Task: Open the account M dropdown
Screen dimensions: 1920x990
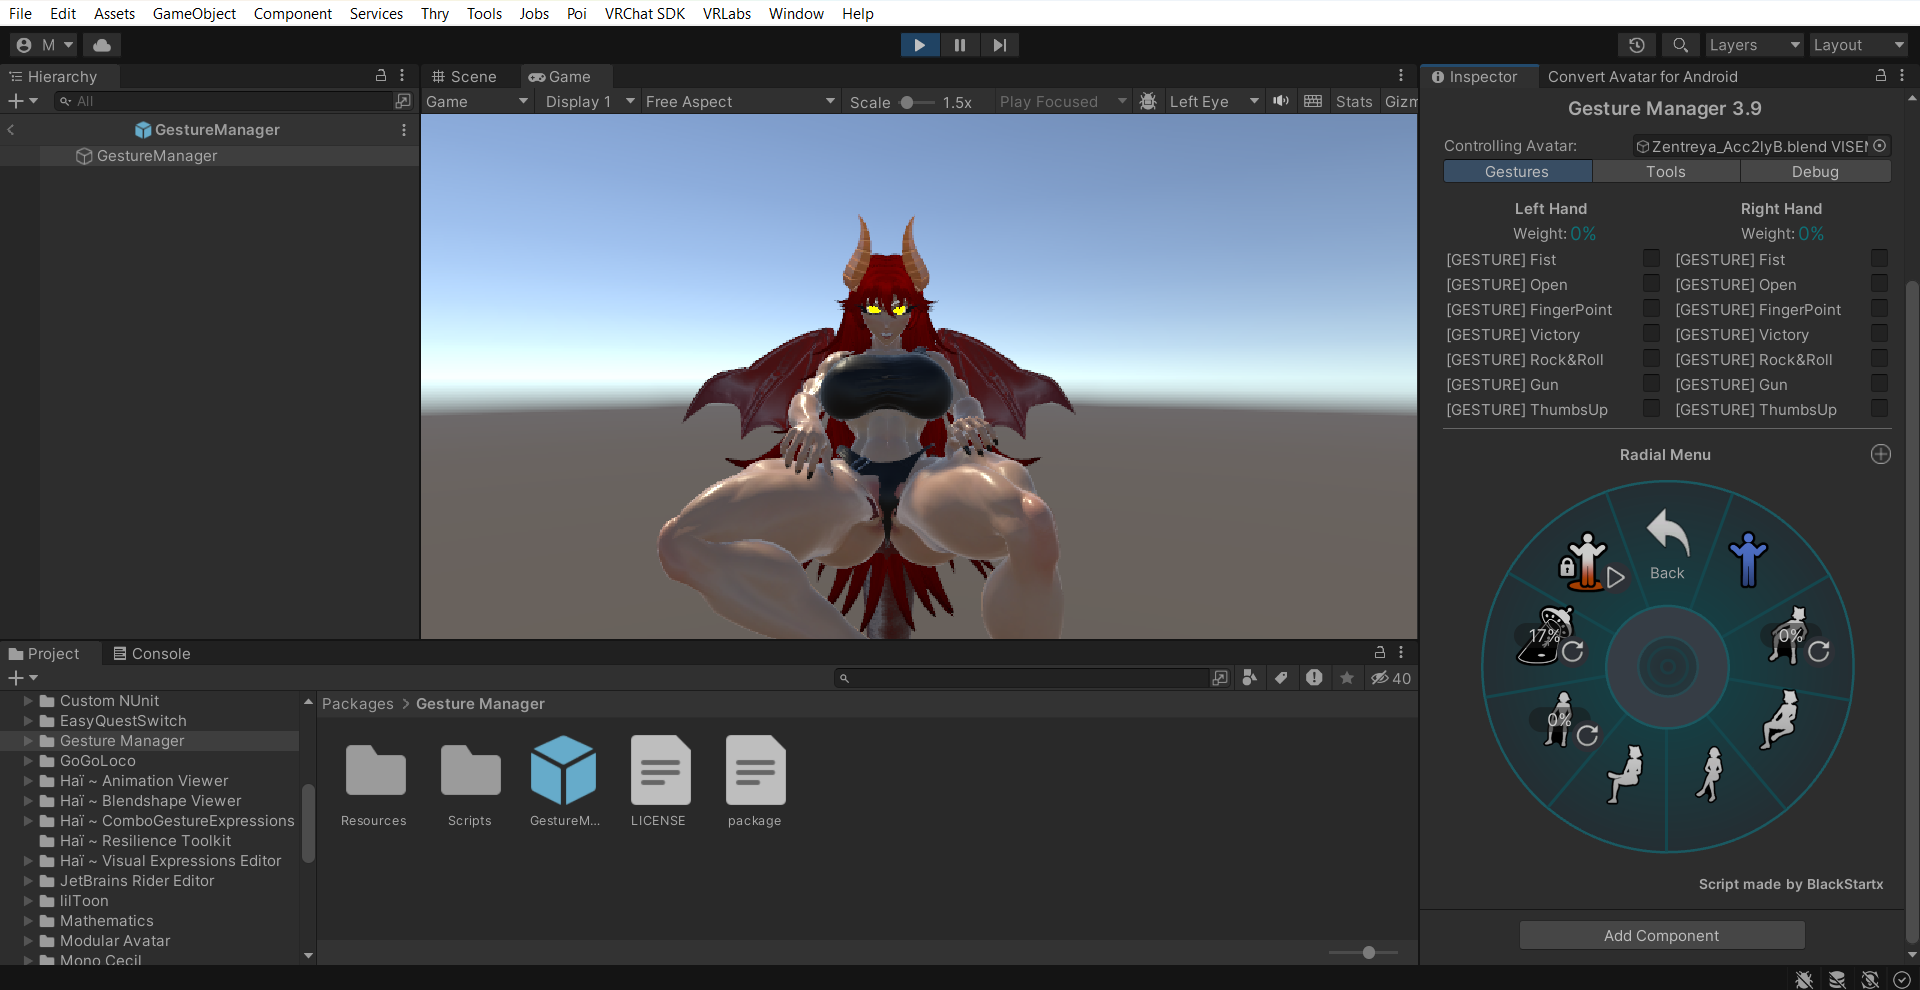Action: [x=44, y=45]
